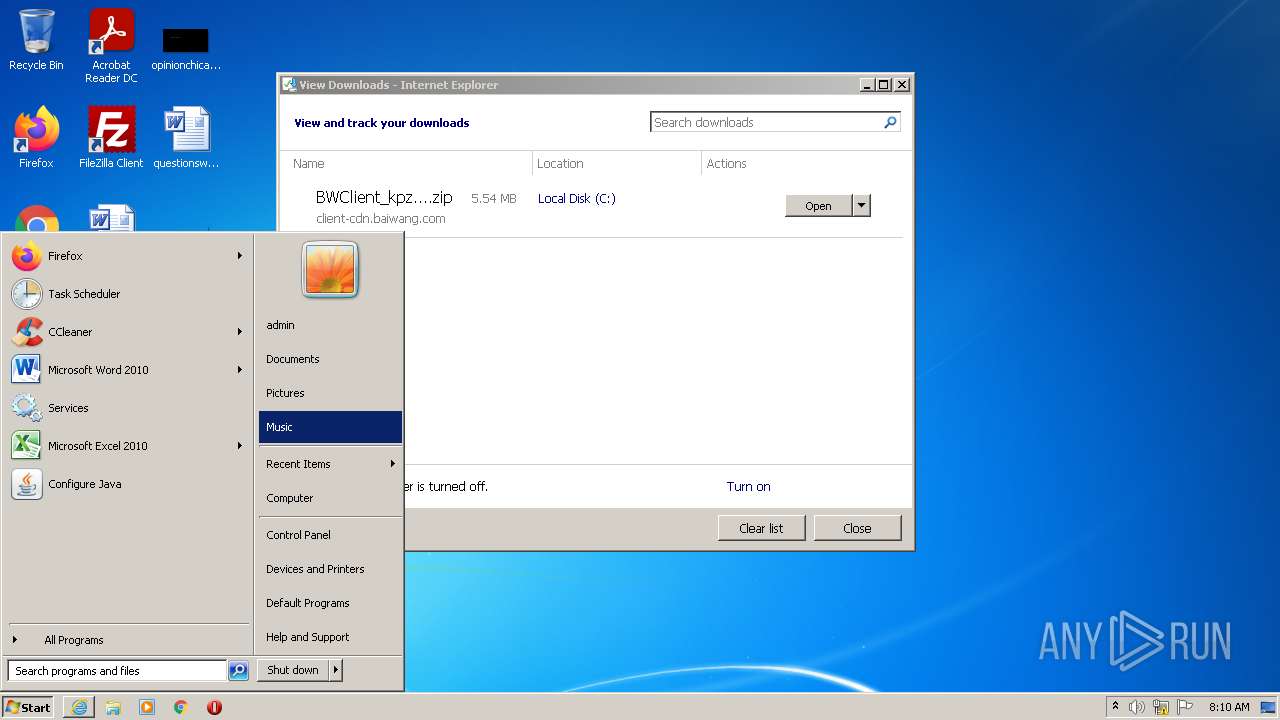Open Internet Explorer from the taskbar

79,707
